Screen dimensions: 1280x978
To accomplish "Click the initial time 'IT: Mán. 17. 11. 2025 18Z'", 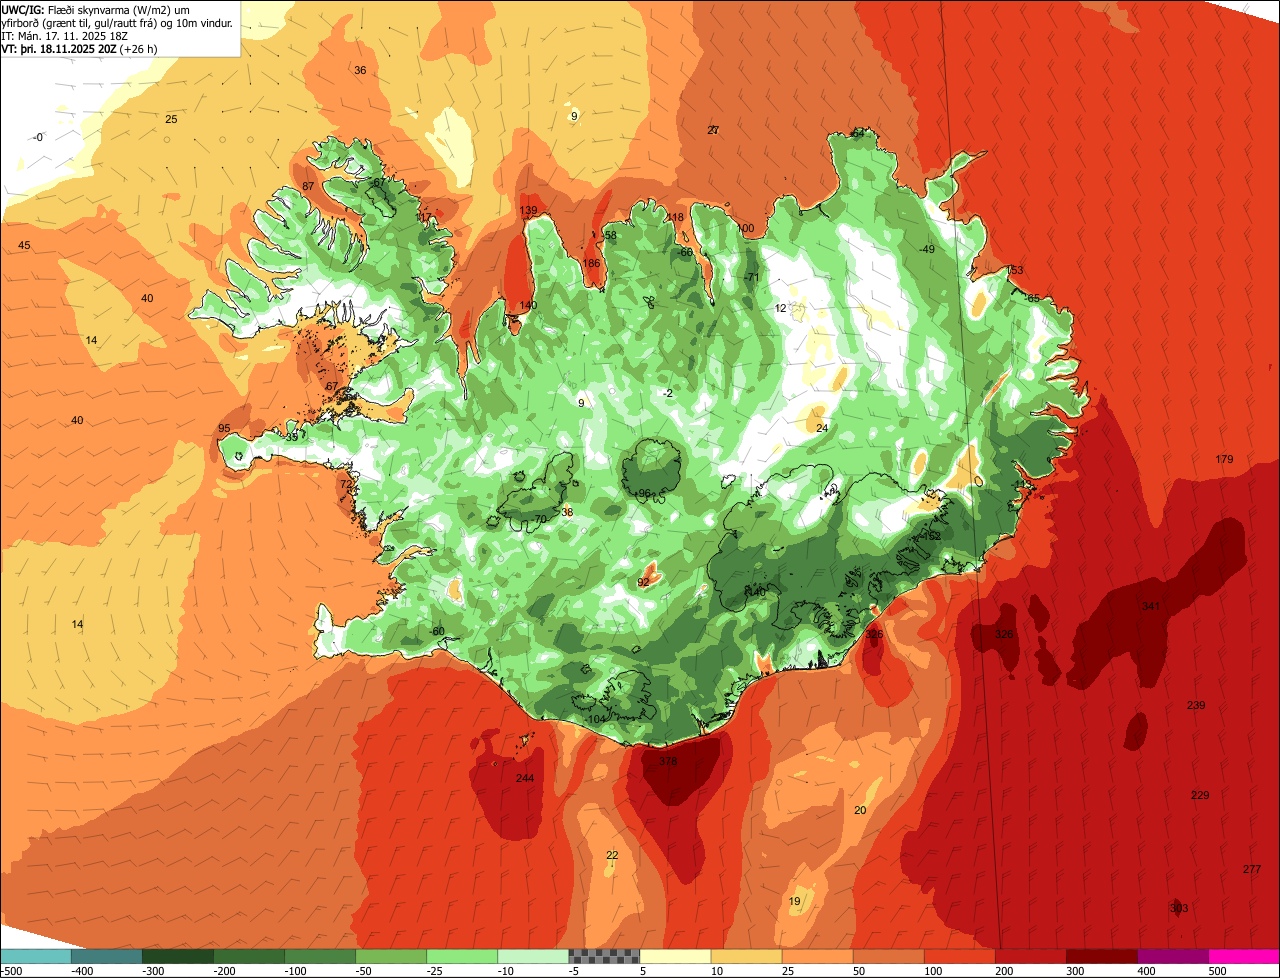I will tap(65, 35).
